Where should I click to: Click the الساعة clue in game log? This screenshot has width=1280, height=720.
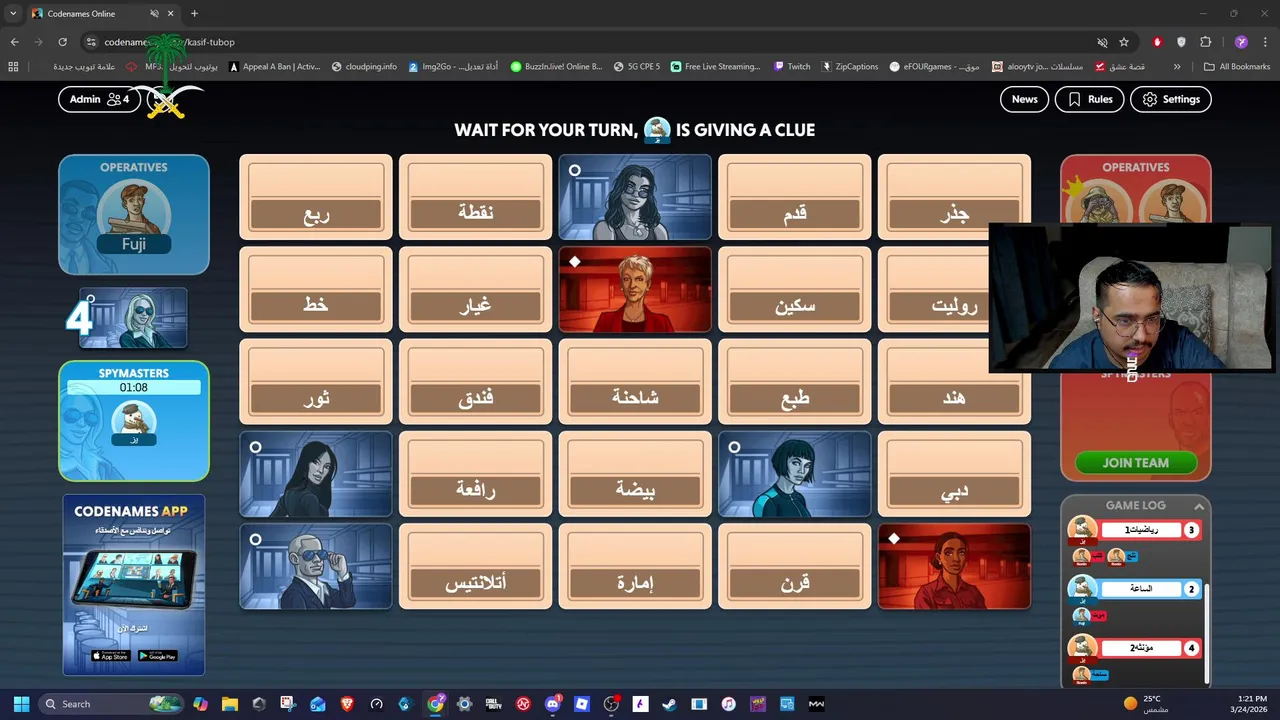(x=1141, y=589)
